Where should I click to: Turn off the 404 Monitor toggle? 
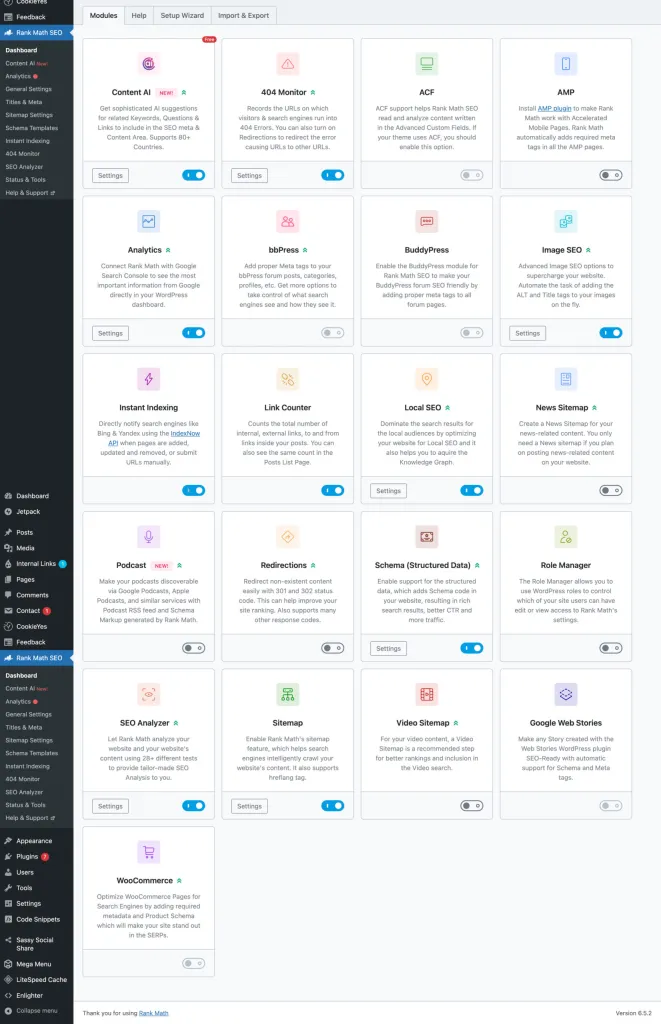[332, 175]
